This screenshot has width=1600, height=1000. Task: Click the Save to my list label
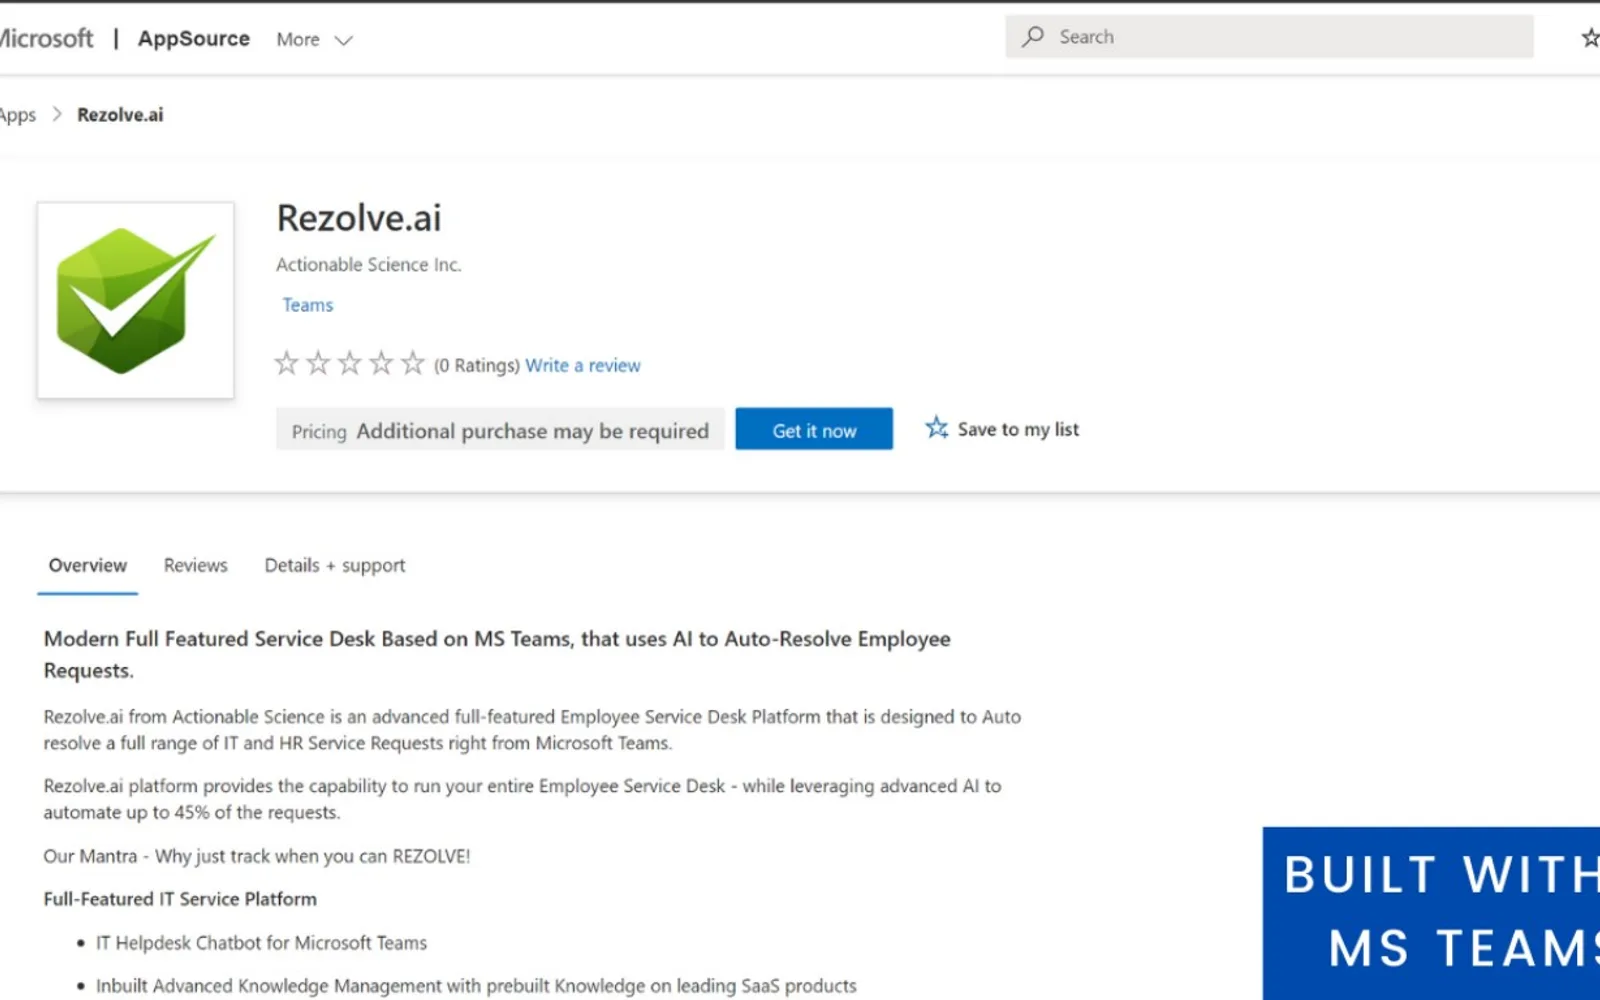pyautogui.click(x=1018, y=429)
